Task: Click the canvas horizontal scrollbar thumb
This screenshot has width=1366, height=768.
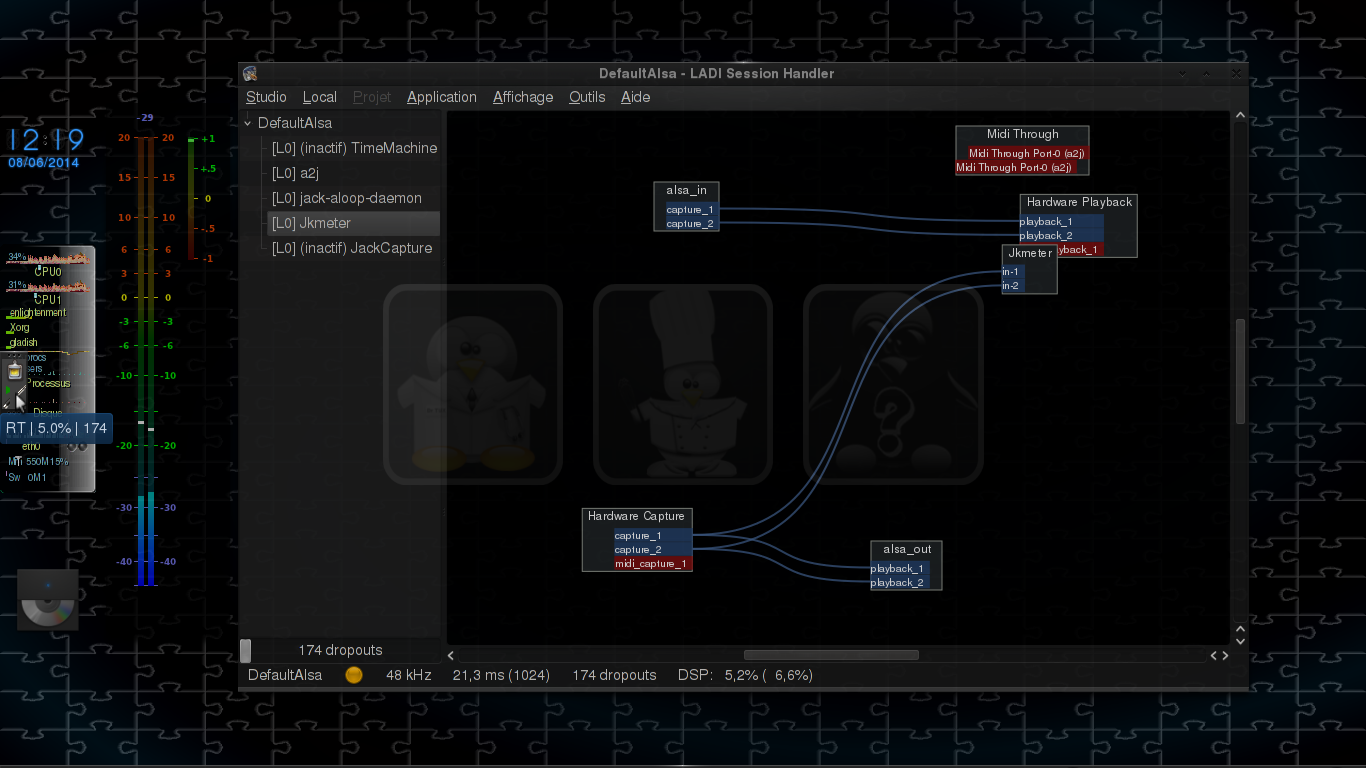Action: point(831,655)
